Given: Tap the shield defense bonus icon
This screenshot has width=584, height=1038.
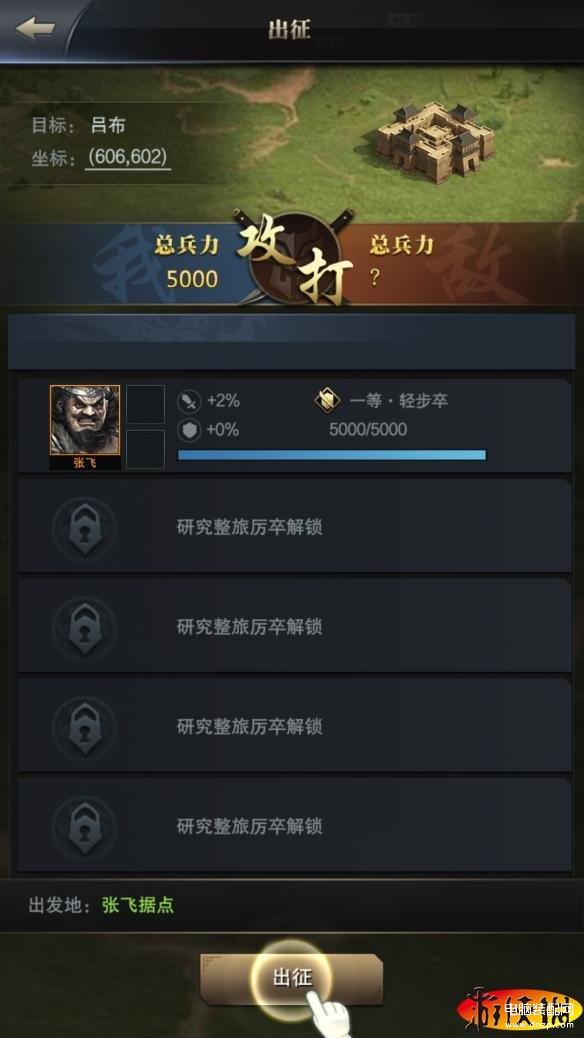Looking at the screenshot, I should tap(189, 430).
